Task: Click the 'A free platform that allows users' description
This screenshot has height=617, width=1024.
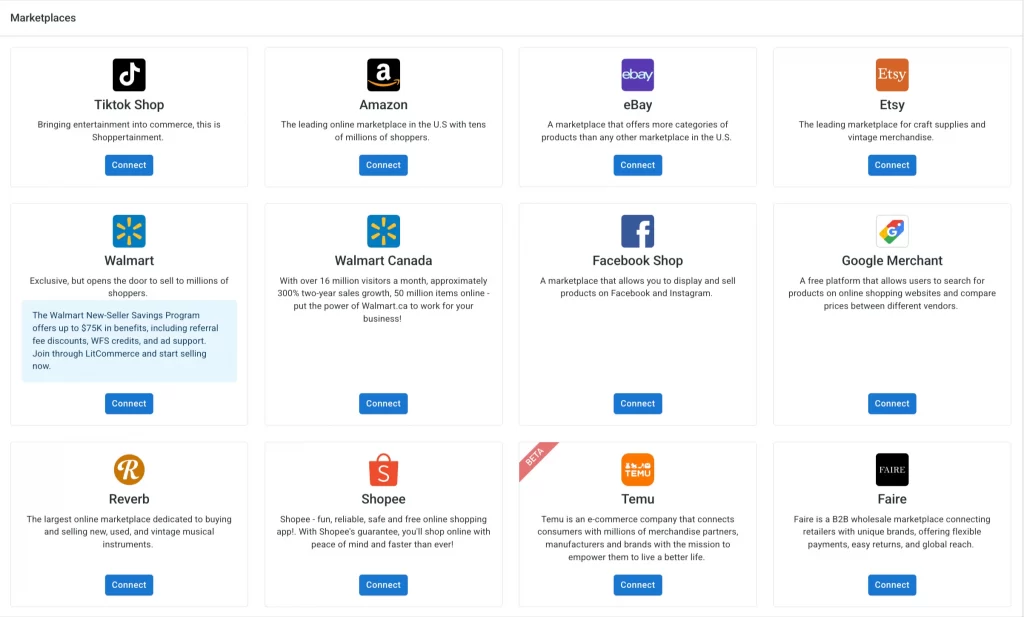Action: coord(892,293)
